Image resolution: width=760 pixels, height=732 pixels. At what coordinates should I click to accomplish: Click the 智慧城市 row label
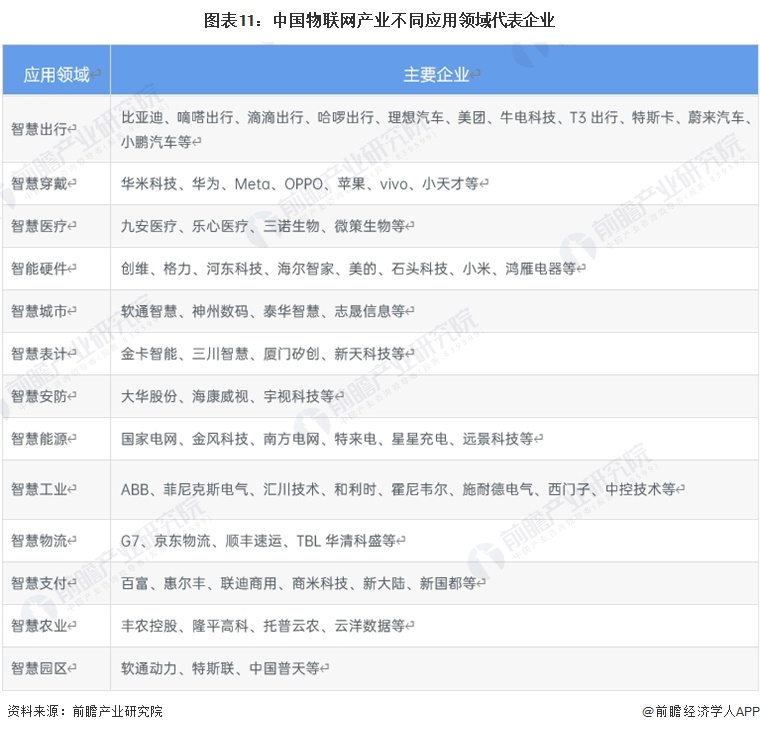click(39, 311)
